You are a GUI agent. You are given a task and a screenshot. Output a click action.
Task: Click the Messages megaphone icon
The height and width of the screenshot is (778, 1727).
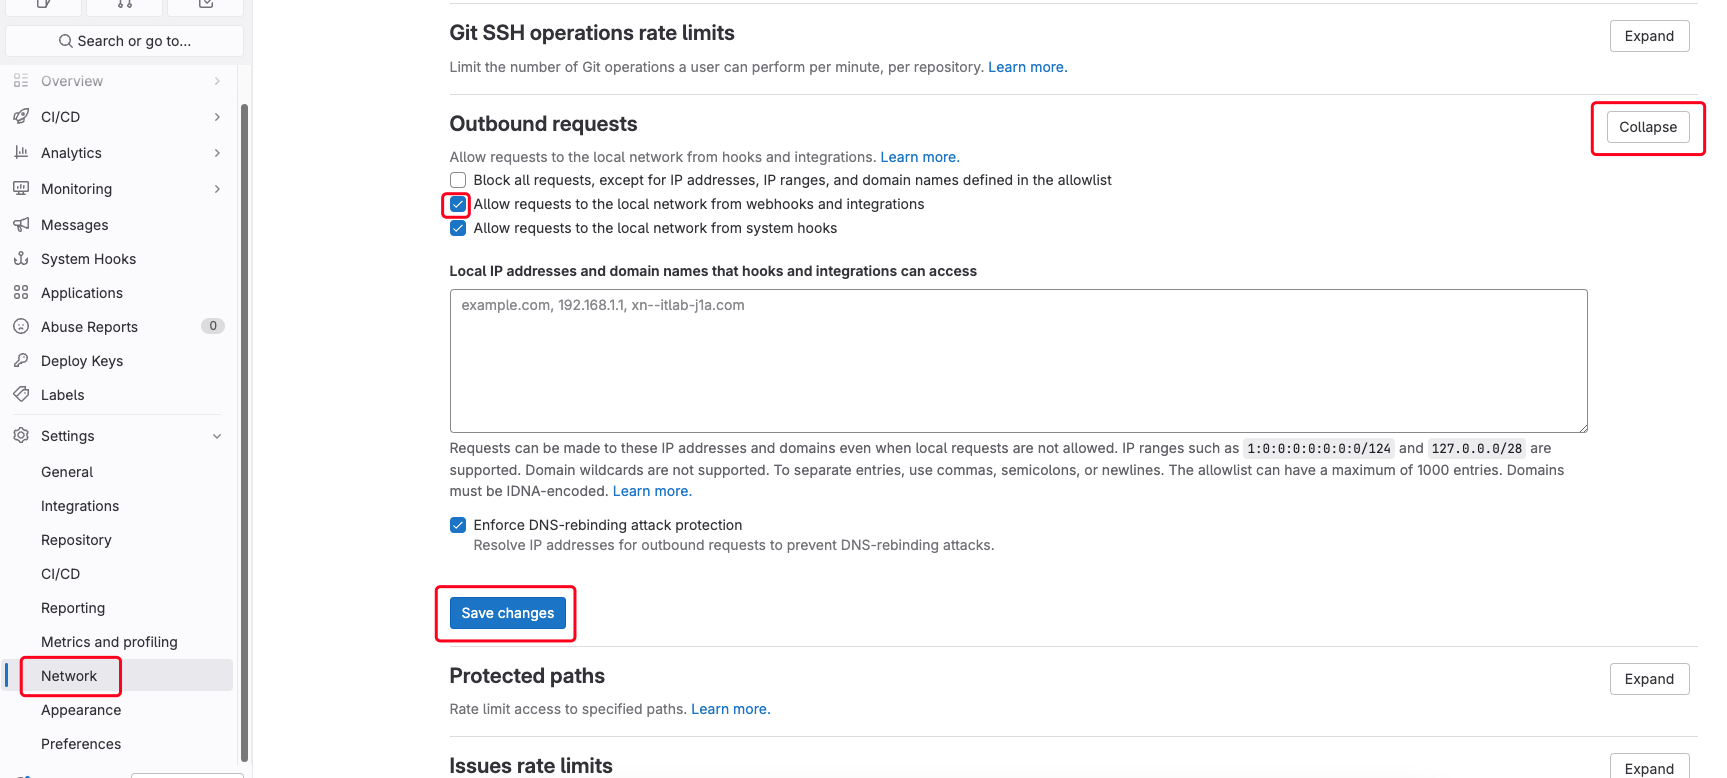pos(21,225)
